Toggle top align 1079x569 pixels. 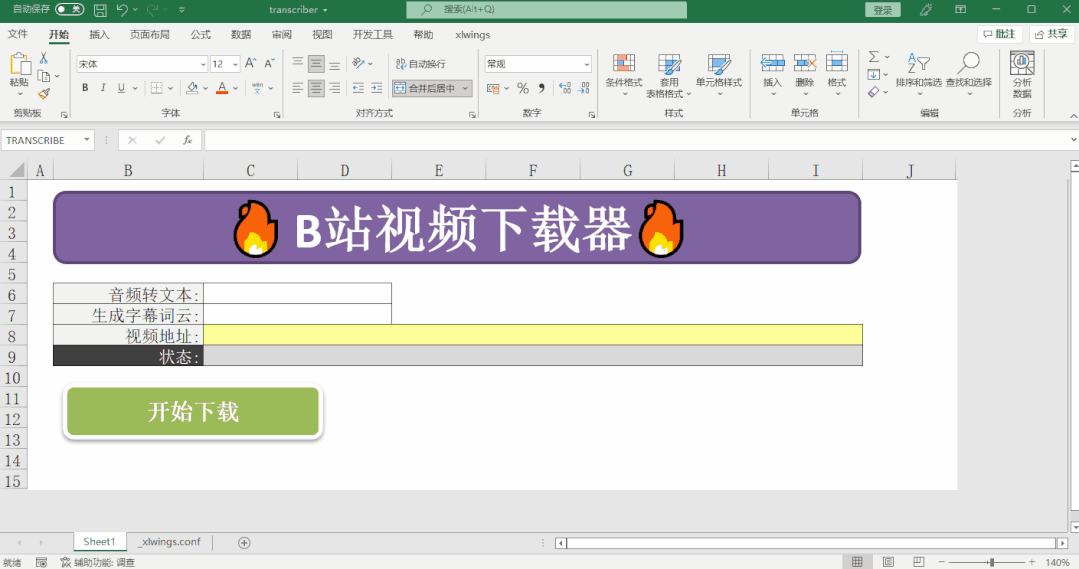tap(298, 64)
